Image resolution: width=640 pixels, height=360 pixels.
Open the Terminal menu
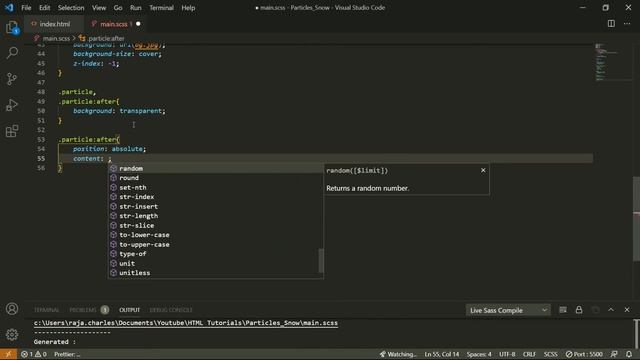161,8
